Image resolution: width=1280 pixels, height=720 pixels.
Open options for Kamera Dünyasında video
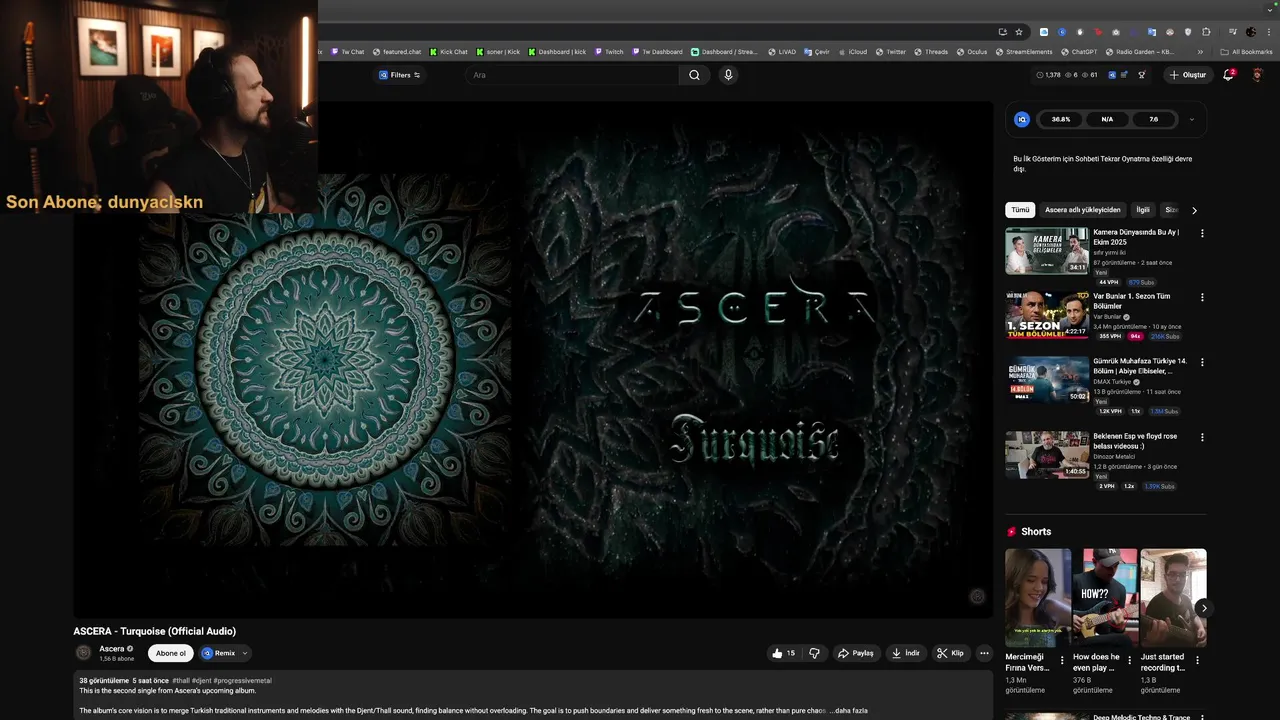pos(1202,233)
